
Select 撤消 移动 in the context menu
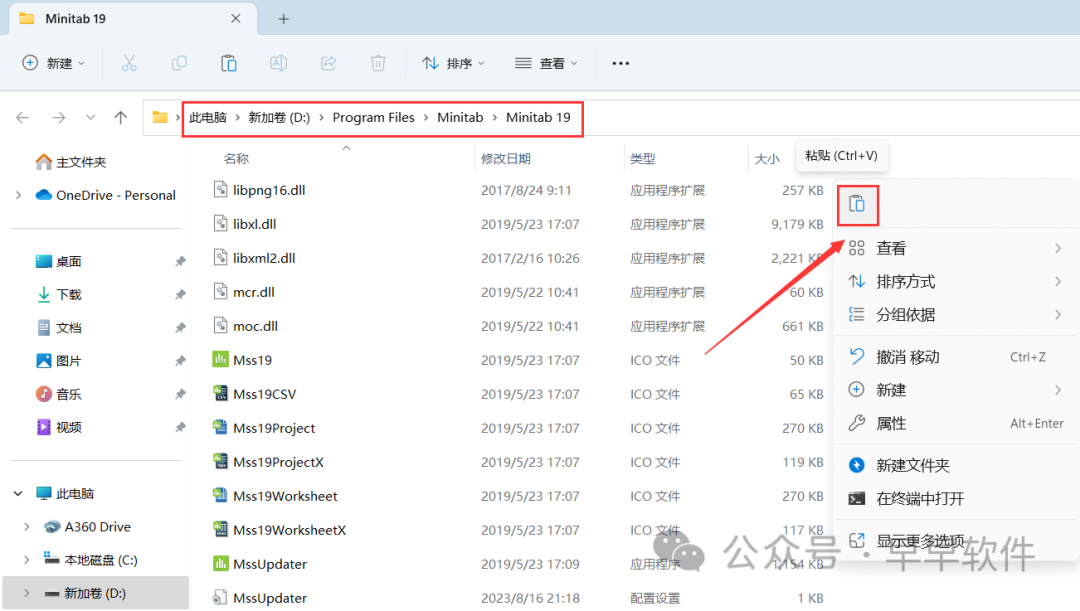(907, 357)
